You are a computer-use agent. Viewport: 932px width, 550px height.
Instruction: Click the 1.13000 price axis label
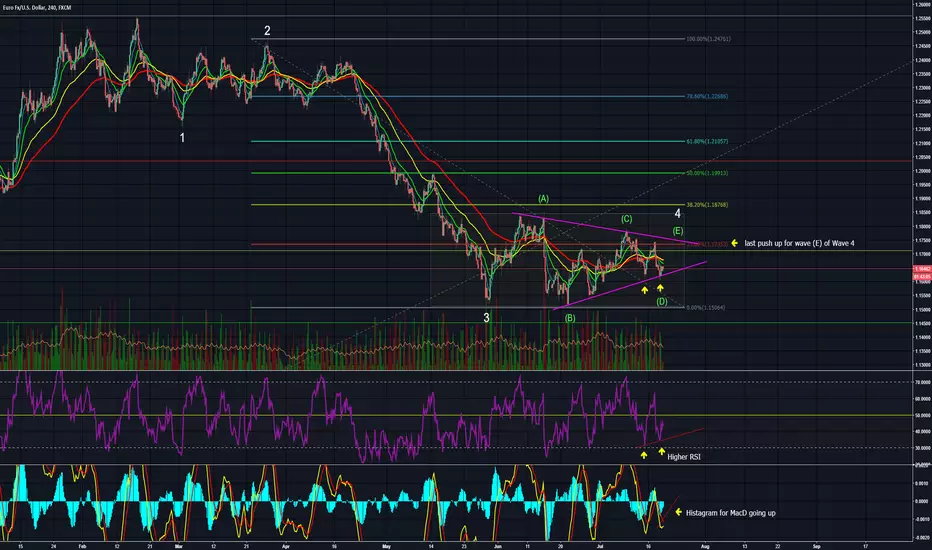[x=923, y=365]
